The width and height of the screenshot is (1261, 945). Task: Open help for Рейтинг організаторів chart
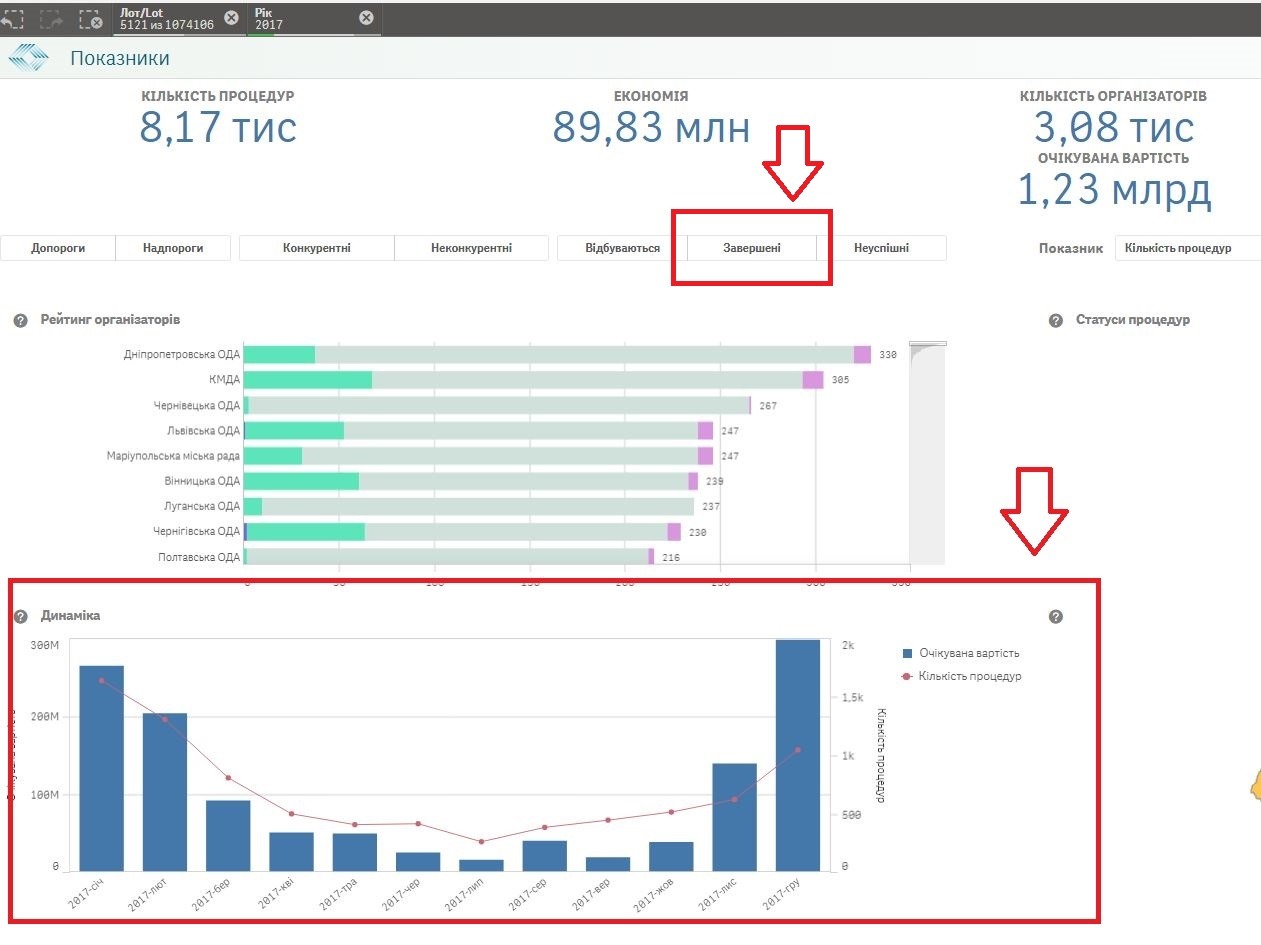click(x=20, y=320)
